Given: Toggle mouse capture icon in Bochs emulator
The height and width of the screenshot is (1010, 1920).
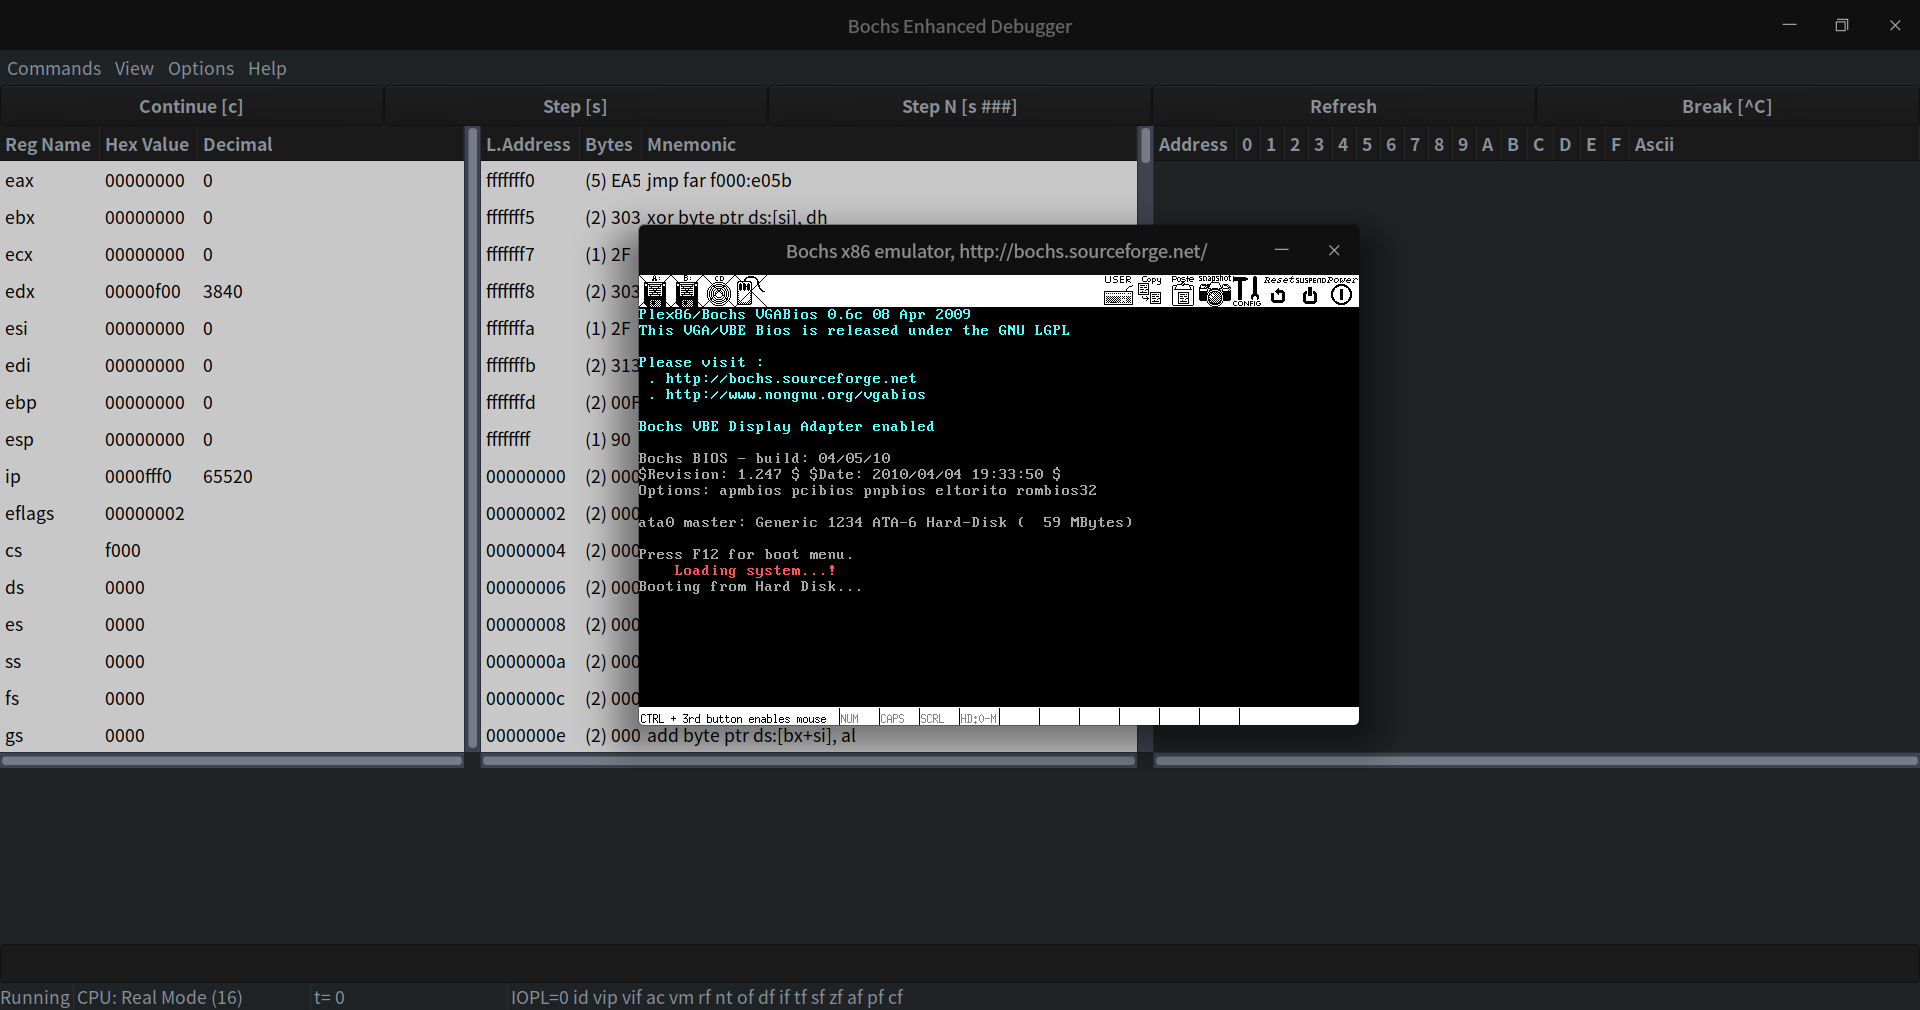Looking at the screenshot, I should tap(750, 291).
